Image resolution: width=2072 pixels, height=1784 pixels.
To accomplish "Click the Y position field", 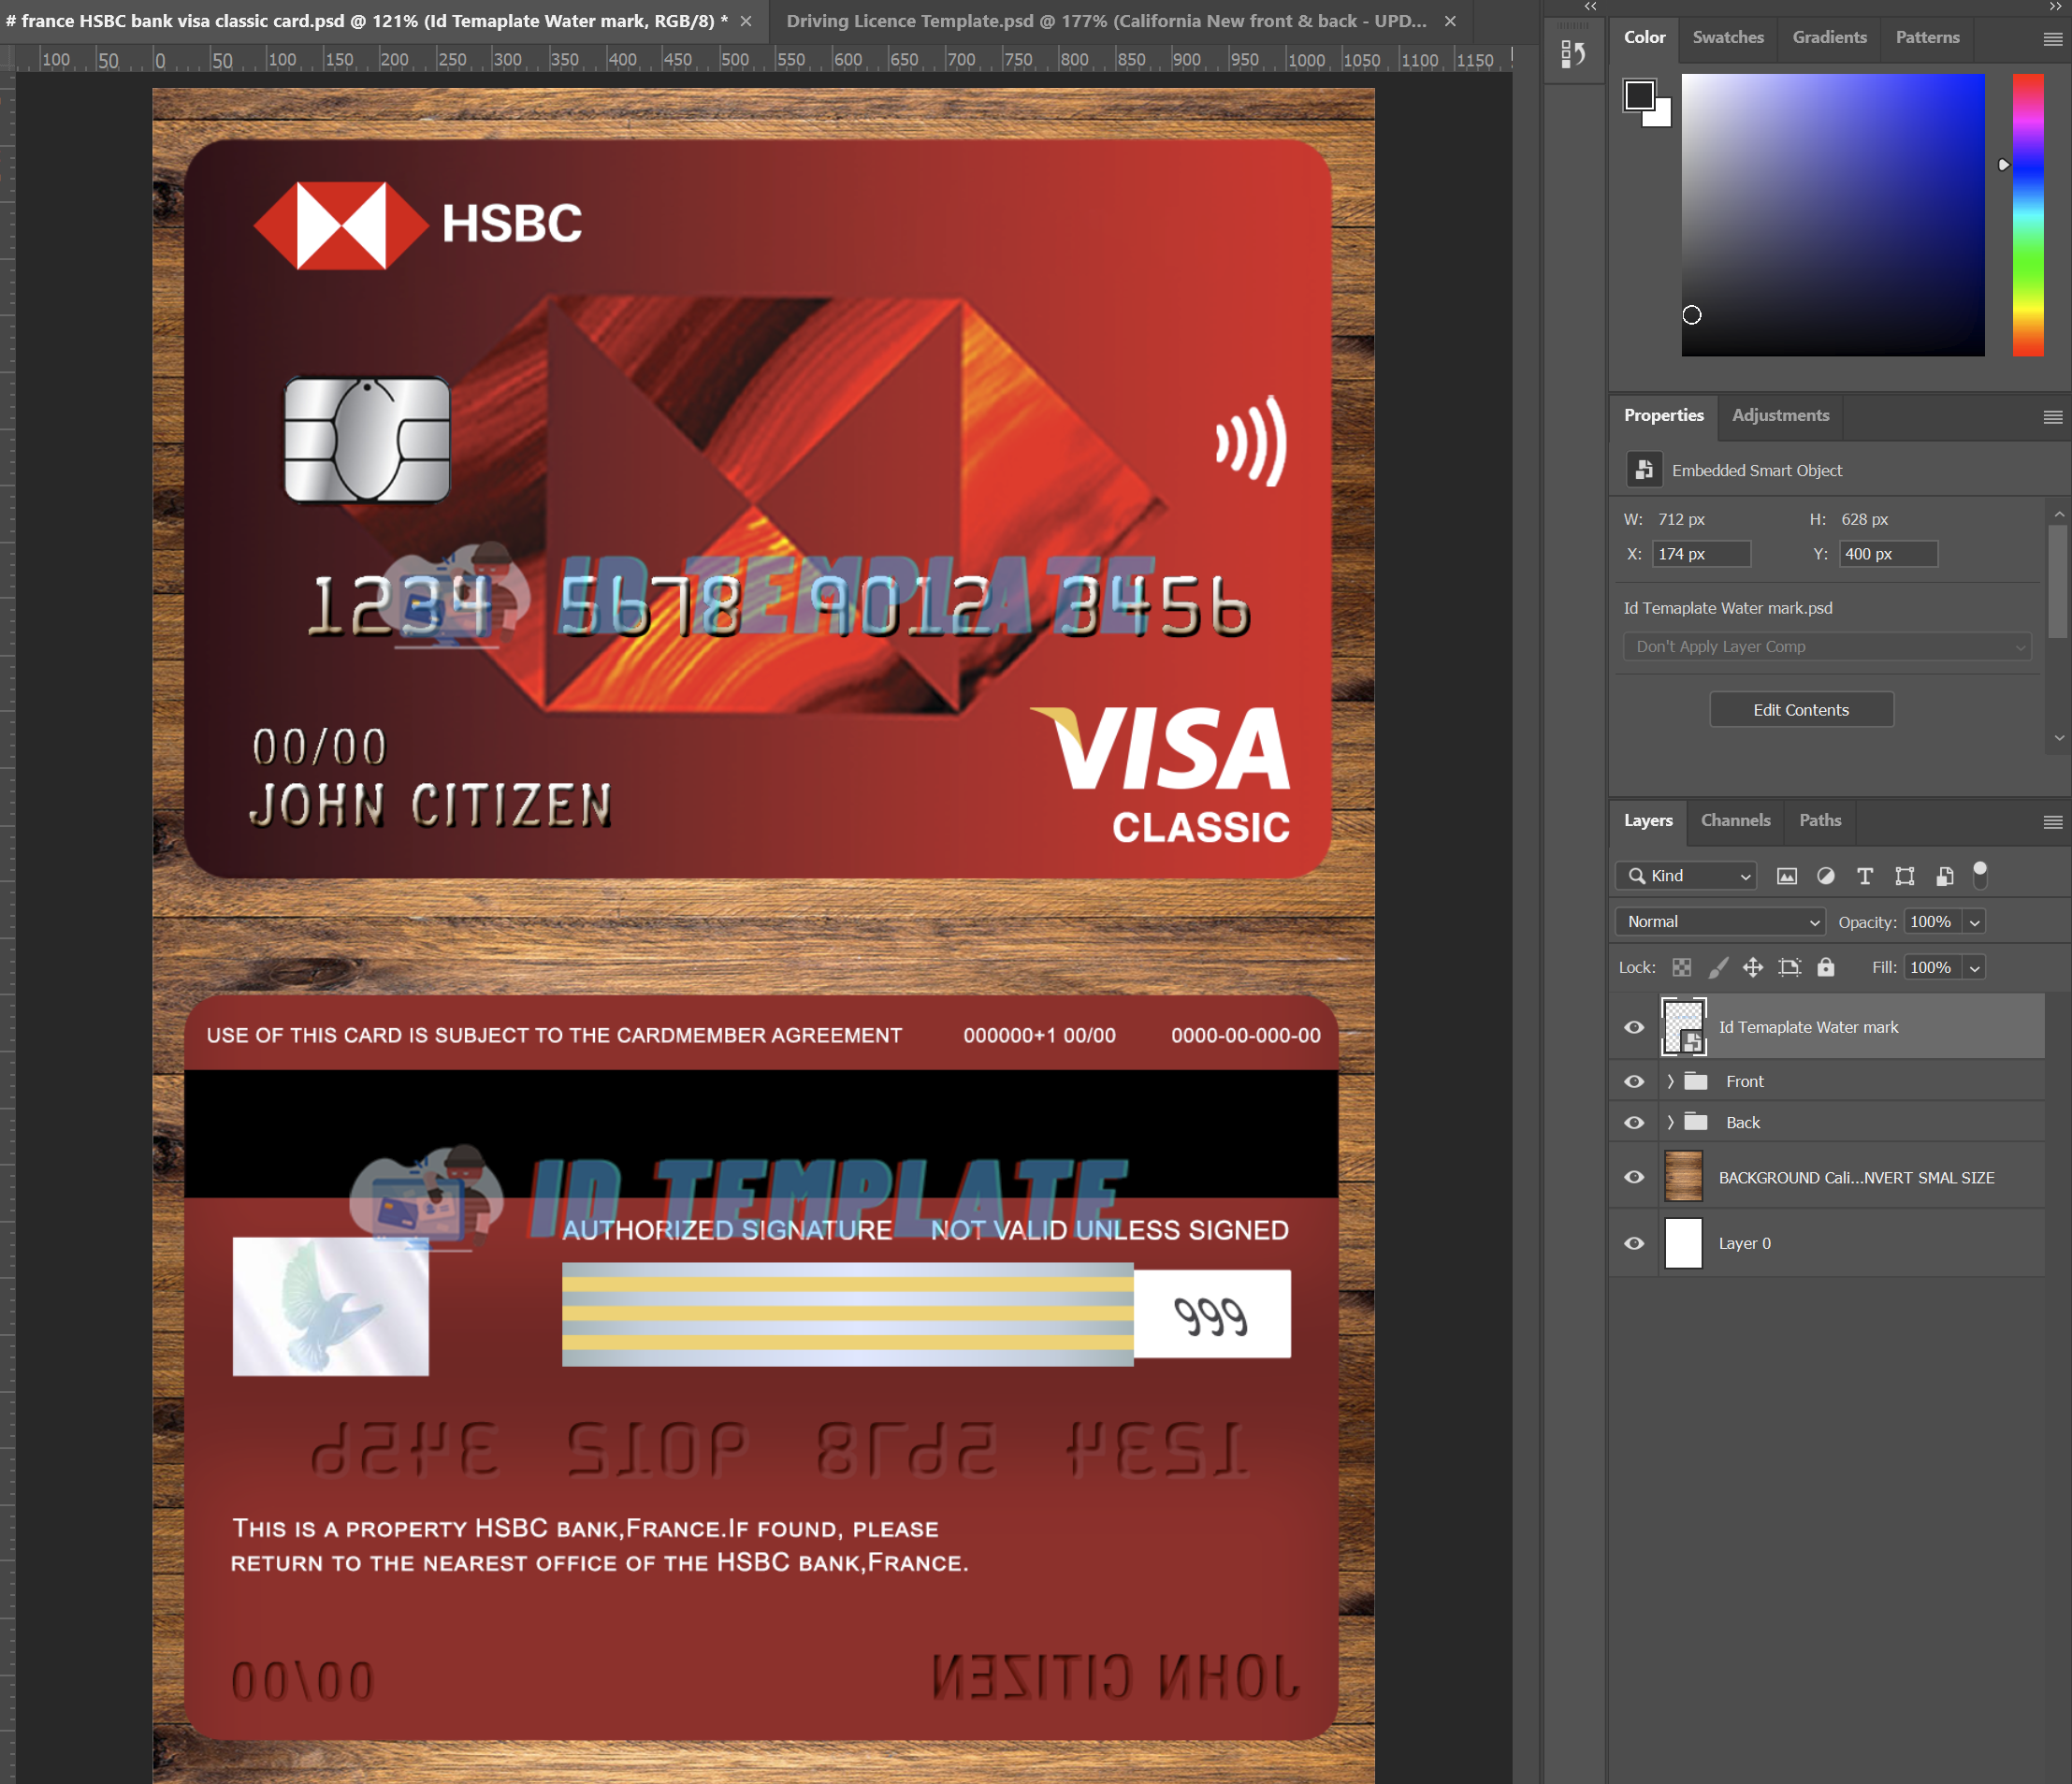I will tap(1888, 554).
